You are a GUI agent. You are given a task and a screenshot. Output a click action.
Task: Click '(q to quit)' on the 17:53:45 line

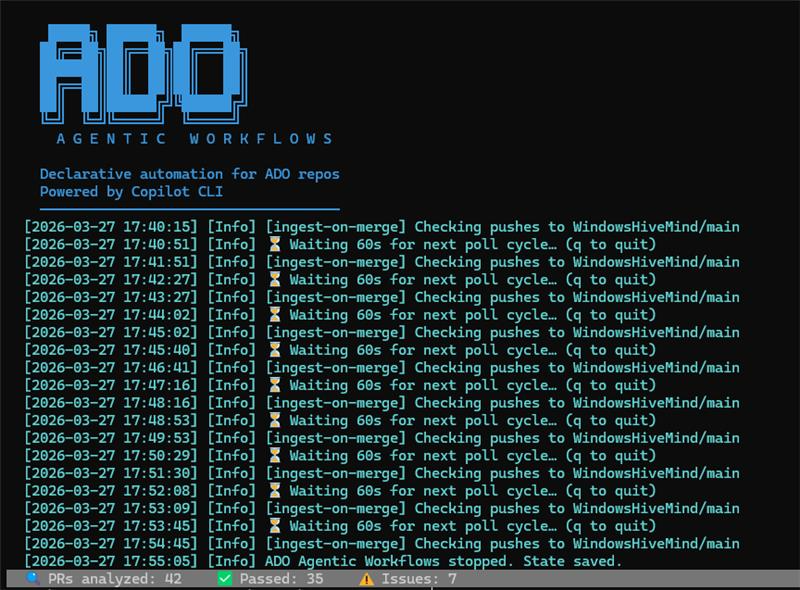[610, 526]
